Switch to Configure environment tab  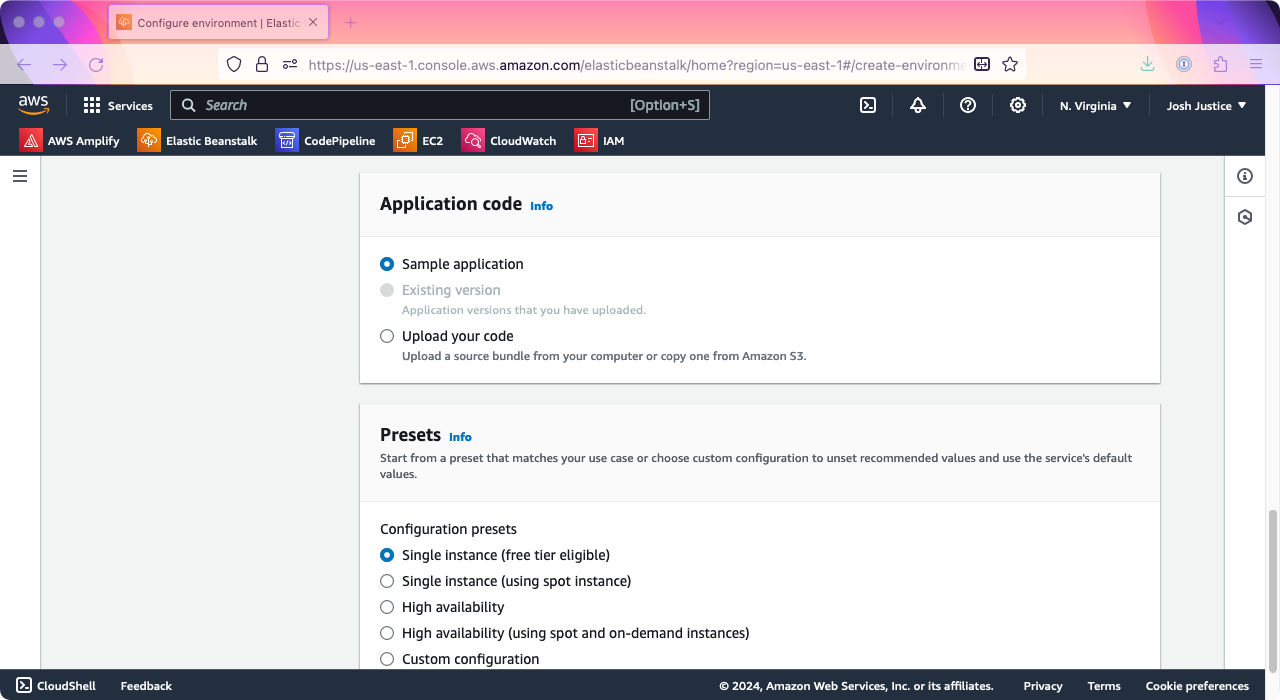point(217,22)
